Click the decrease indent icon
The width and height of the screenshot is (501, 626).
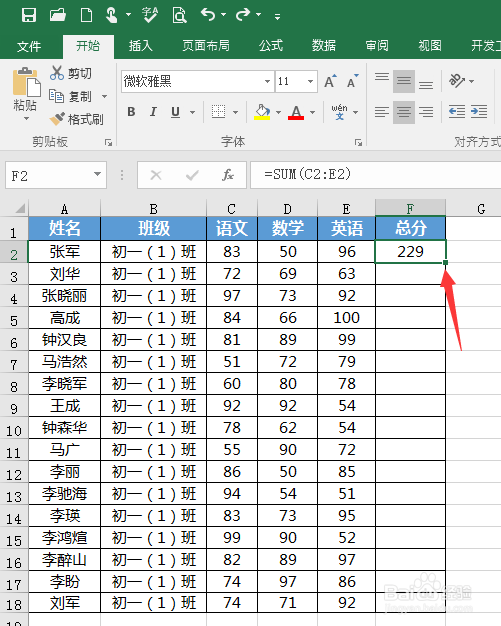click(x=457, y=112)
